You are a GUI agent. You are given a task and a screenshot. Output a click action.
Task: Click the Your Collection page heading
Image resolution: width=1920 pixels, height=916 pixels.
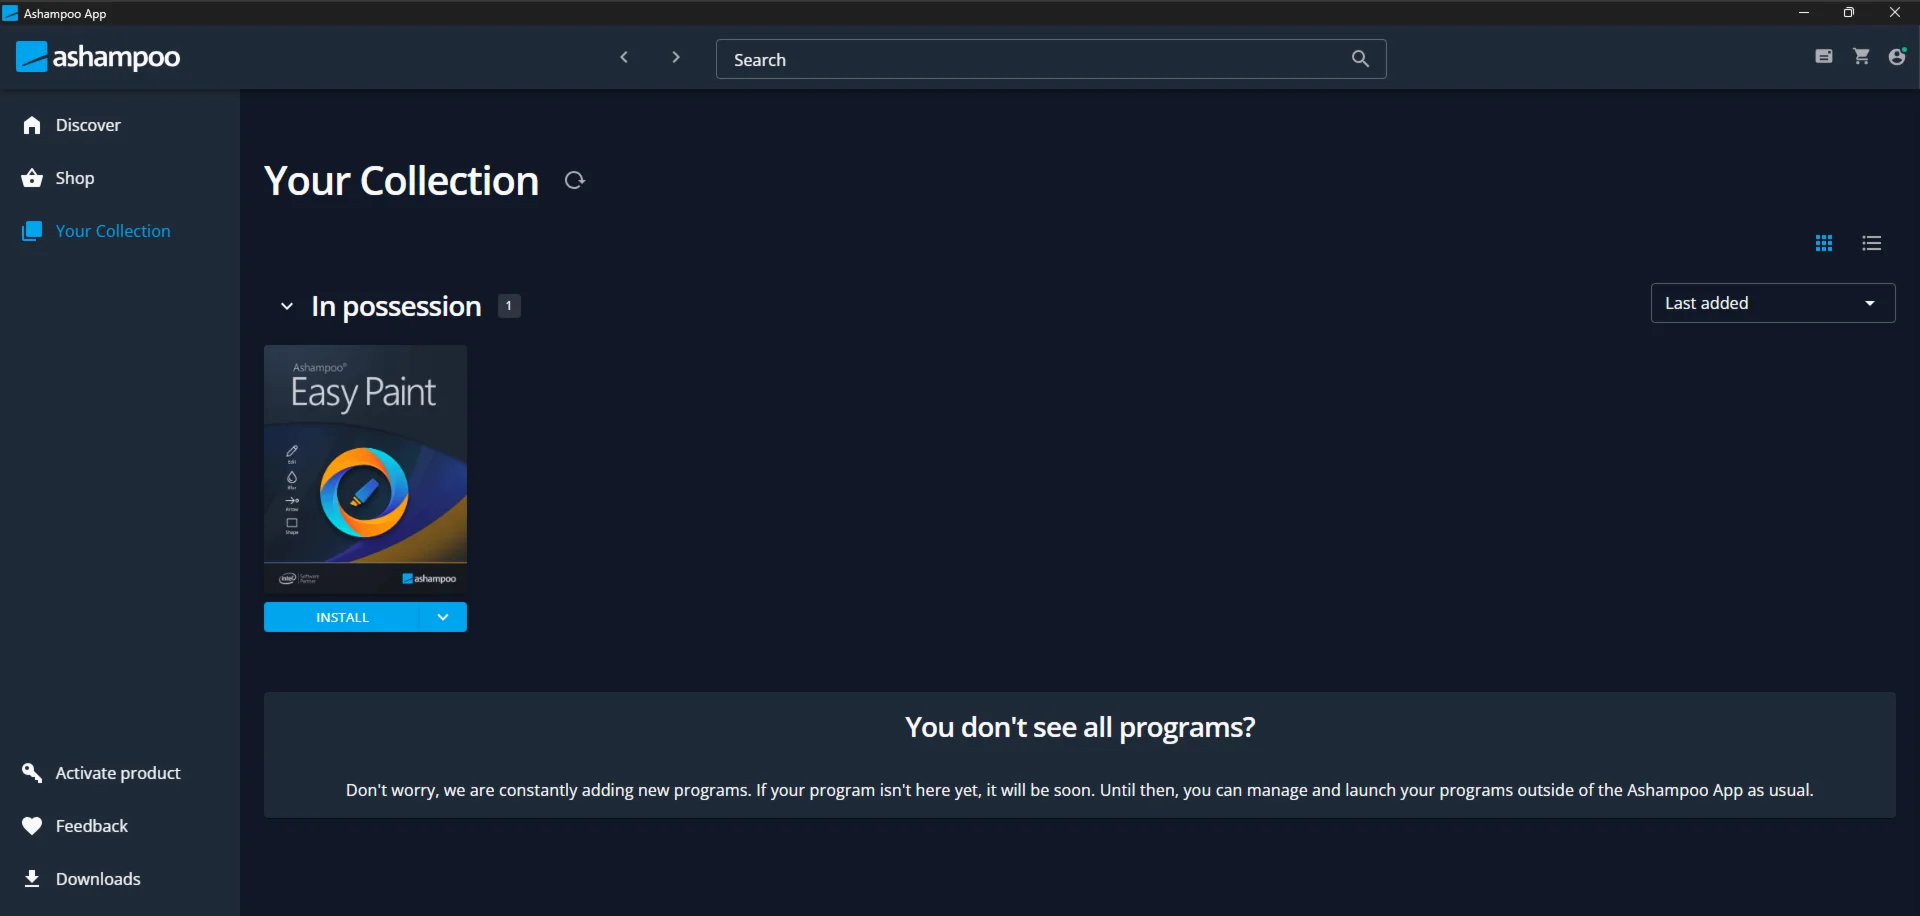coord(401,181)
